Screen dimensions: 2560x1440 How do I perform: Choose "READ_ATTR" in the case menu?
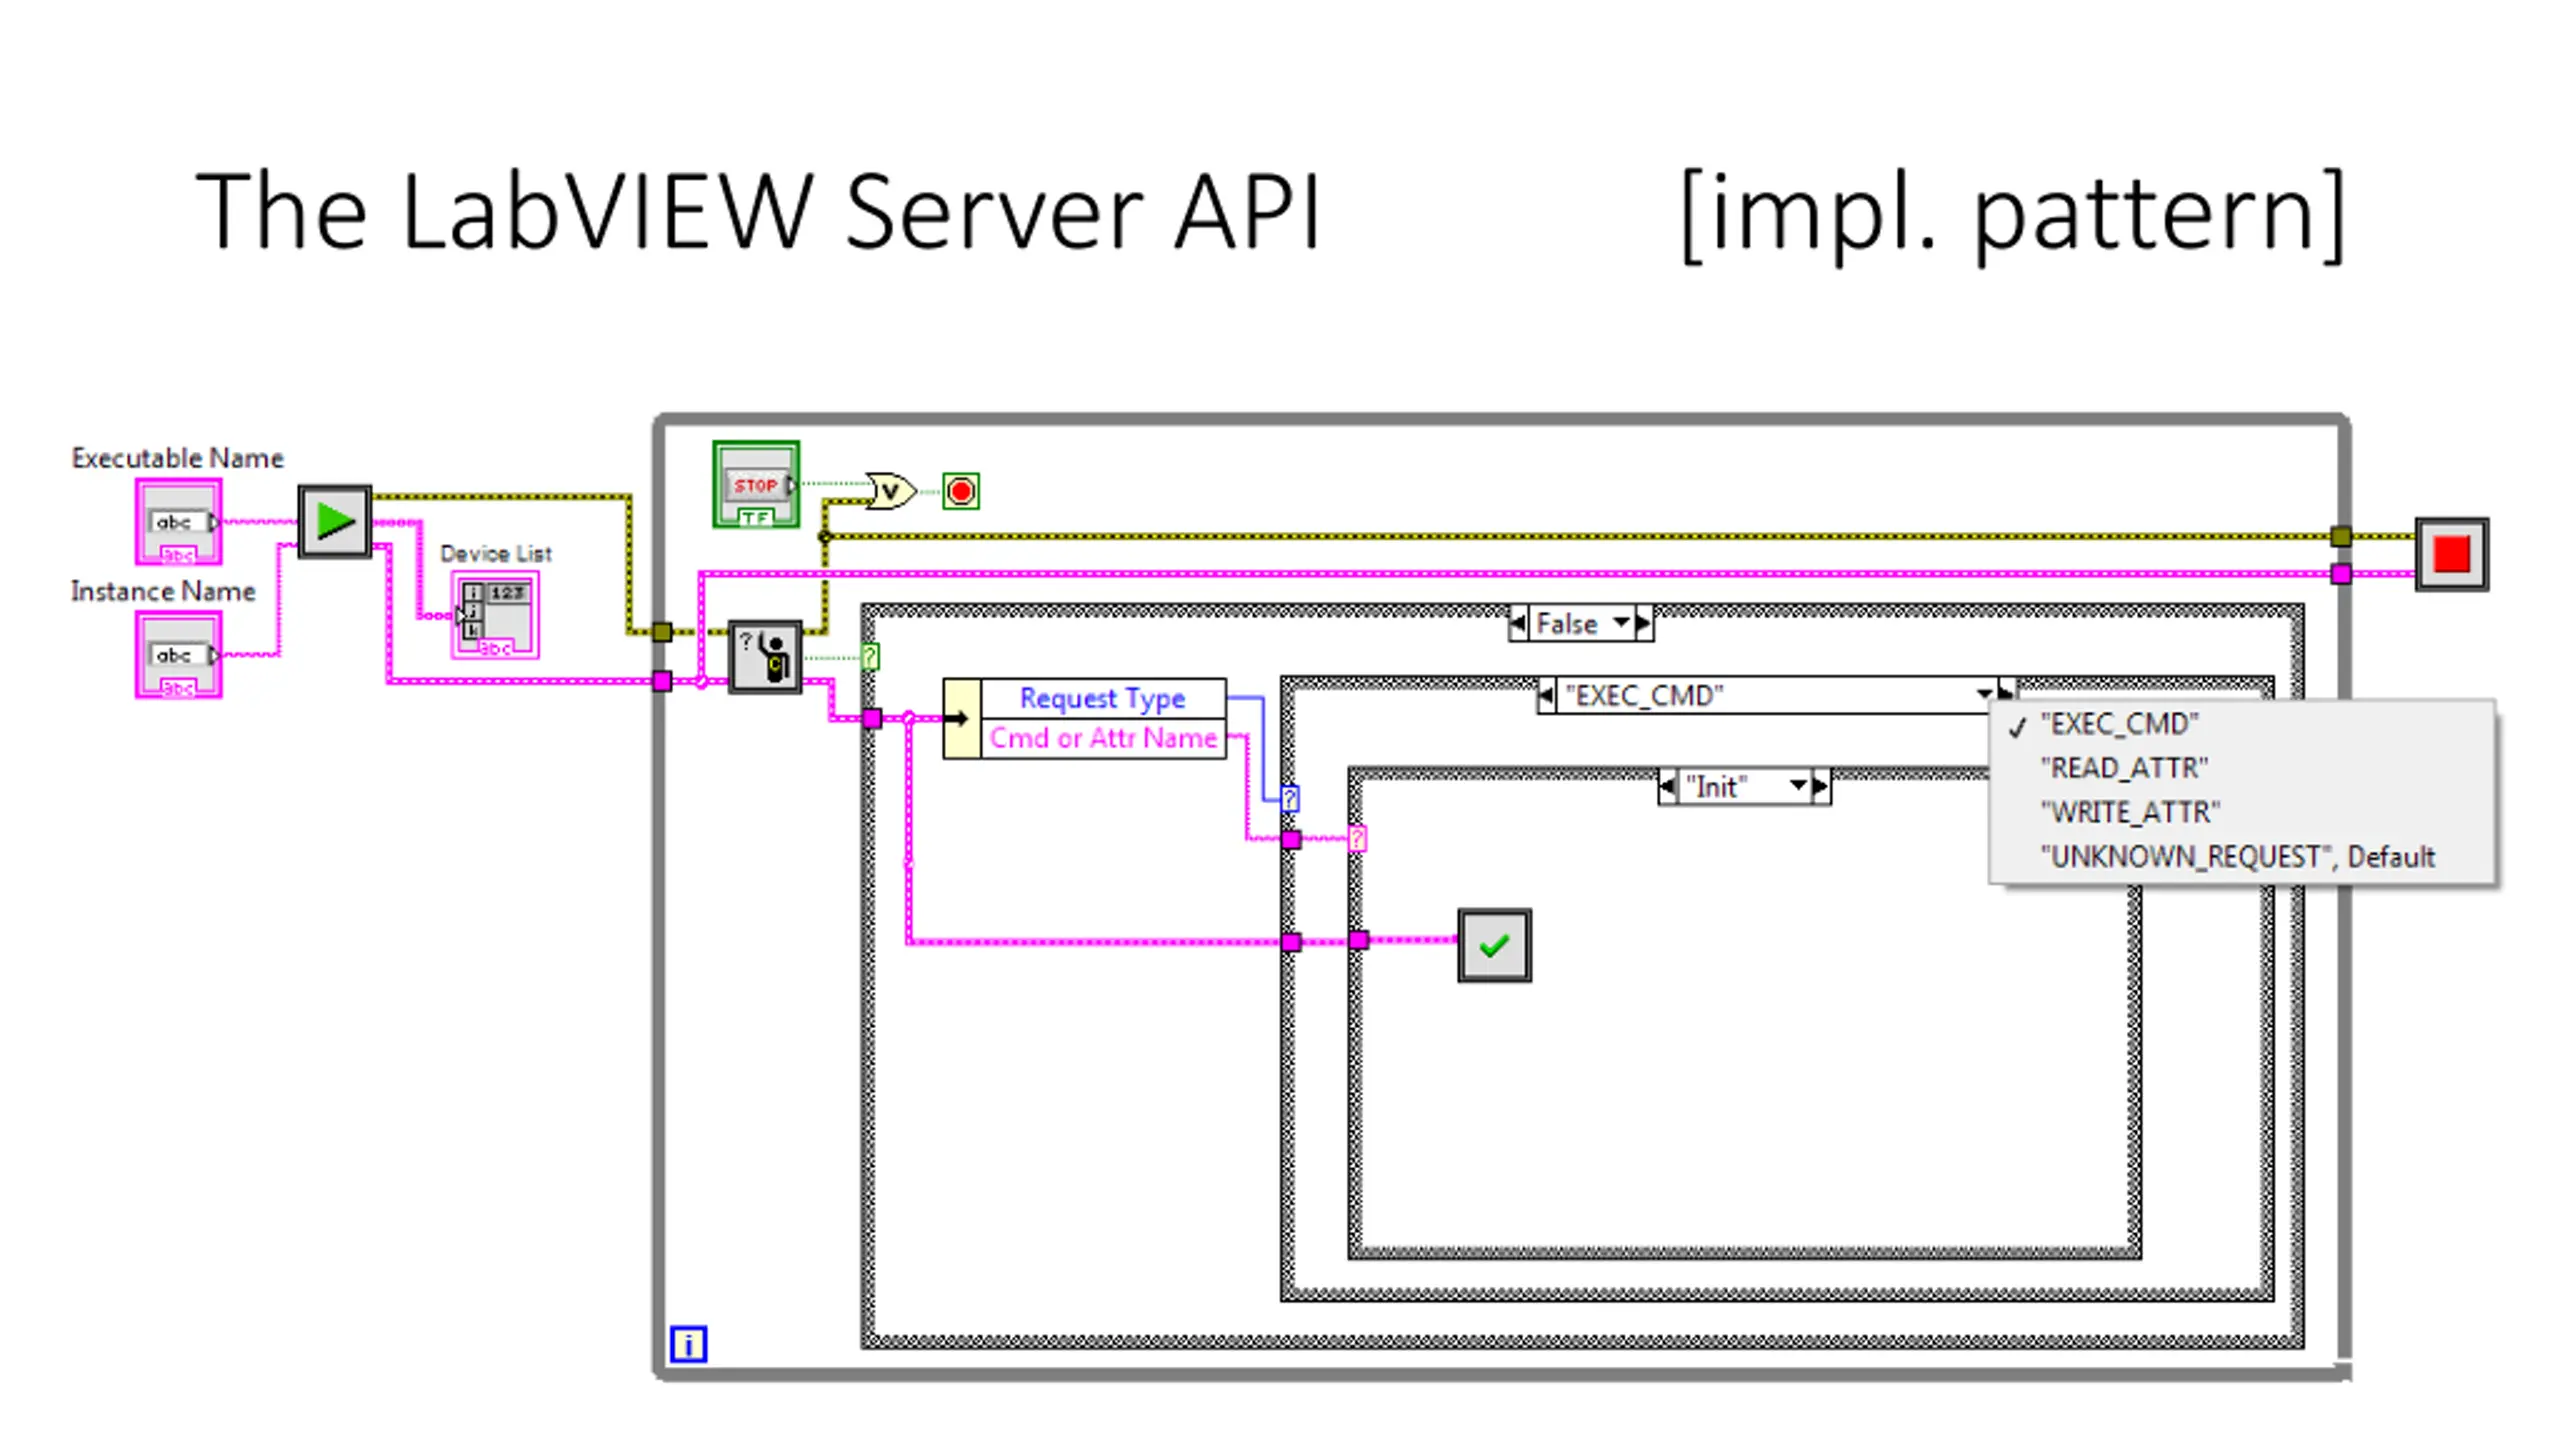pyautogui.click(x=2242, y=768)
